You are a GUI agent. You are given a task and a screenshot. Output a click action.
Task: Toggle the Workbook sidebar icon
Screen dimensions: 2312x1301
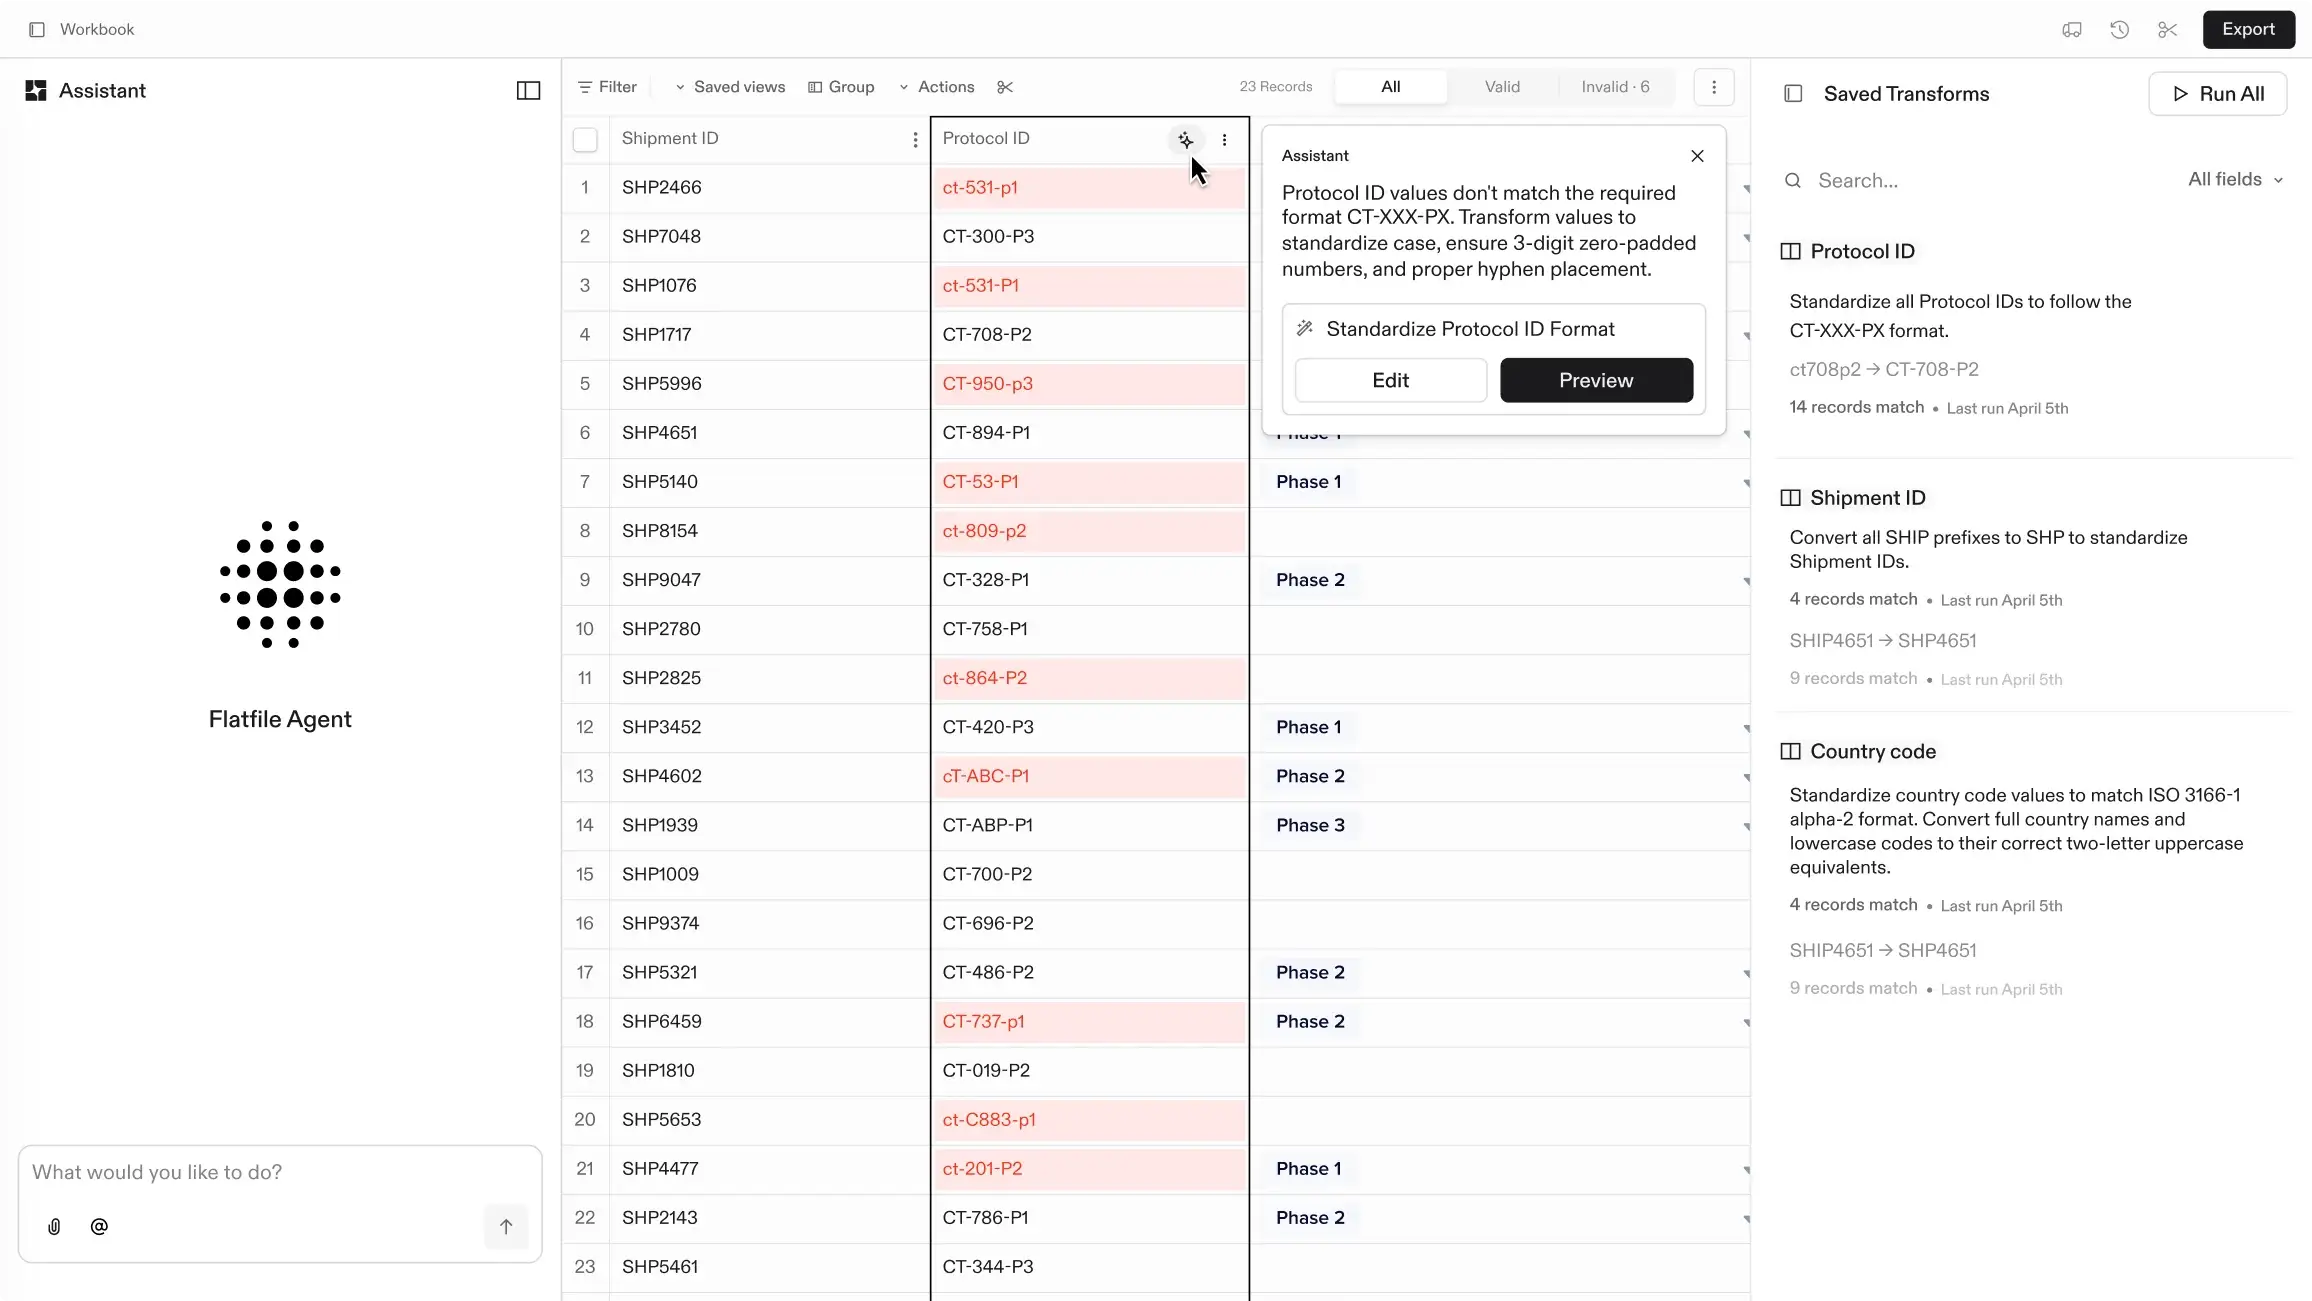click(x=37, y=30)
